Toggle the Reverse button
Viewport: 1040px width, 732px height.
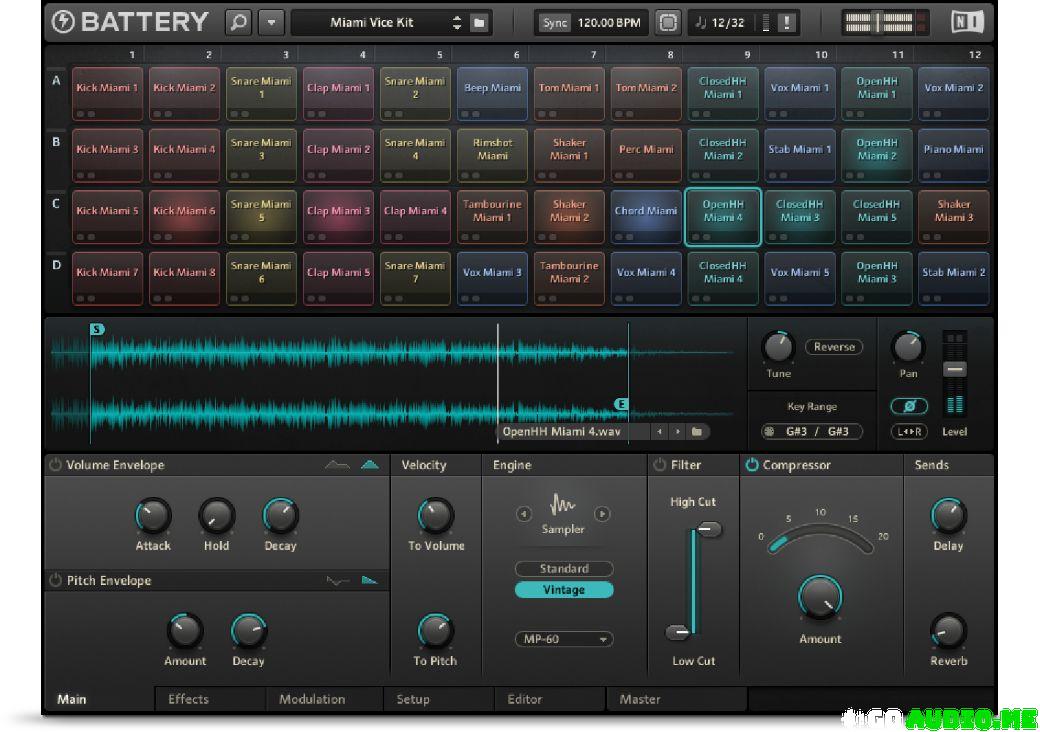coord(834,347)
